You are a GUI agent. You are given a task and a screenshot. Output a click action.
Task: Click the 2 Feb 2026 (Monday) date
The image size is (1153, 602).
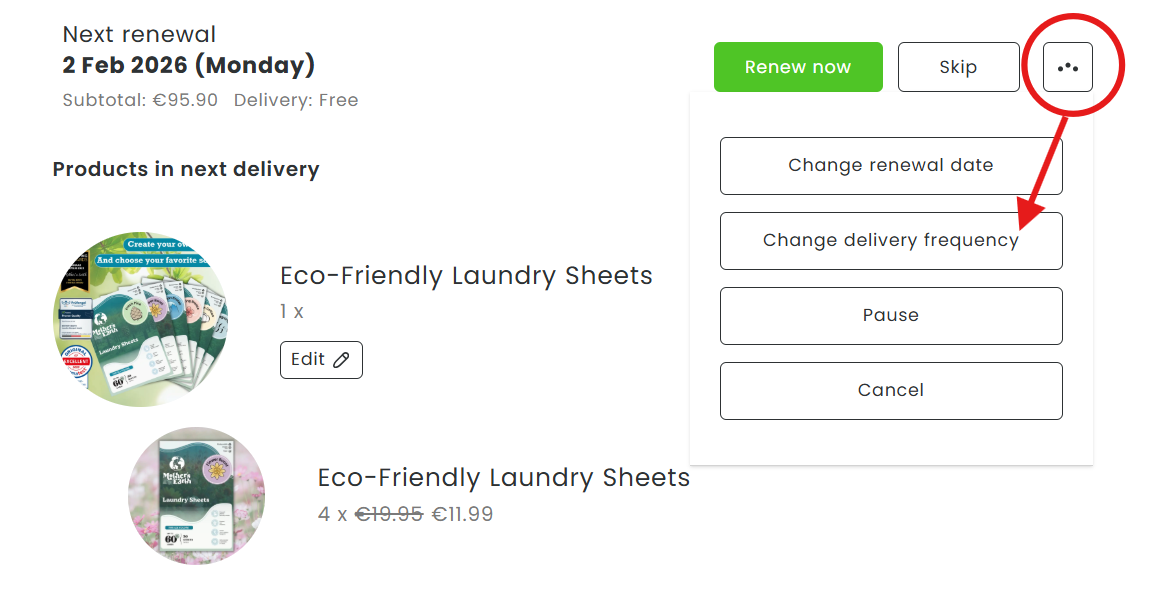pyautogui.click(x=188, y=66)
